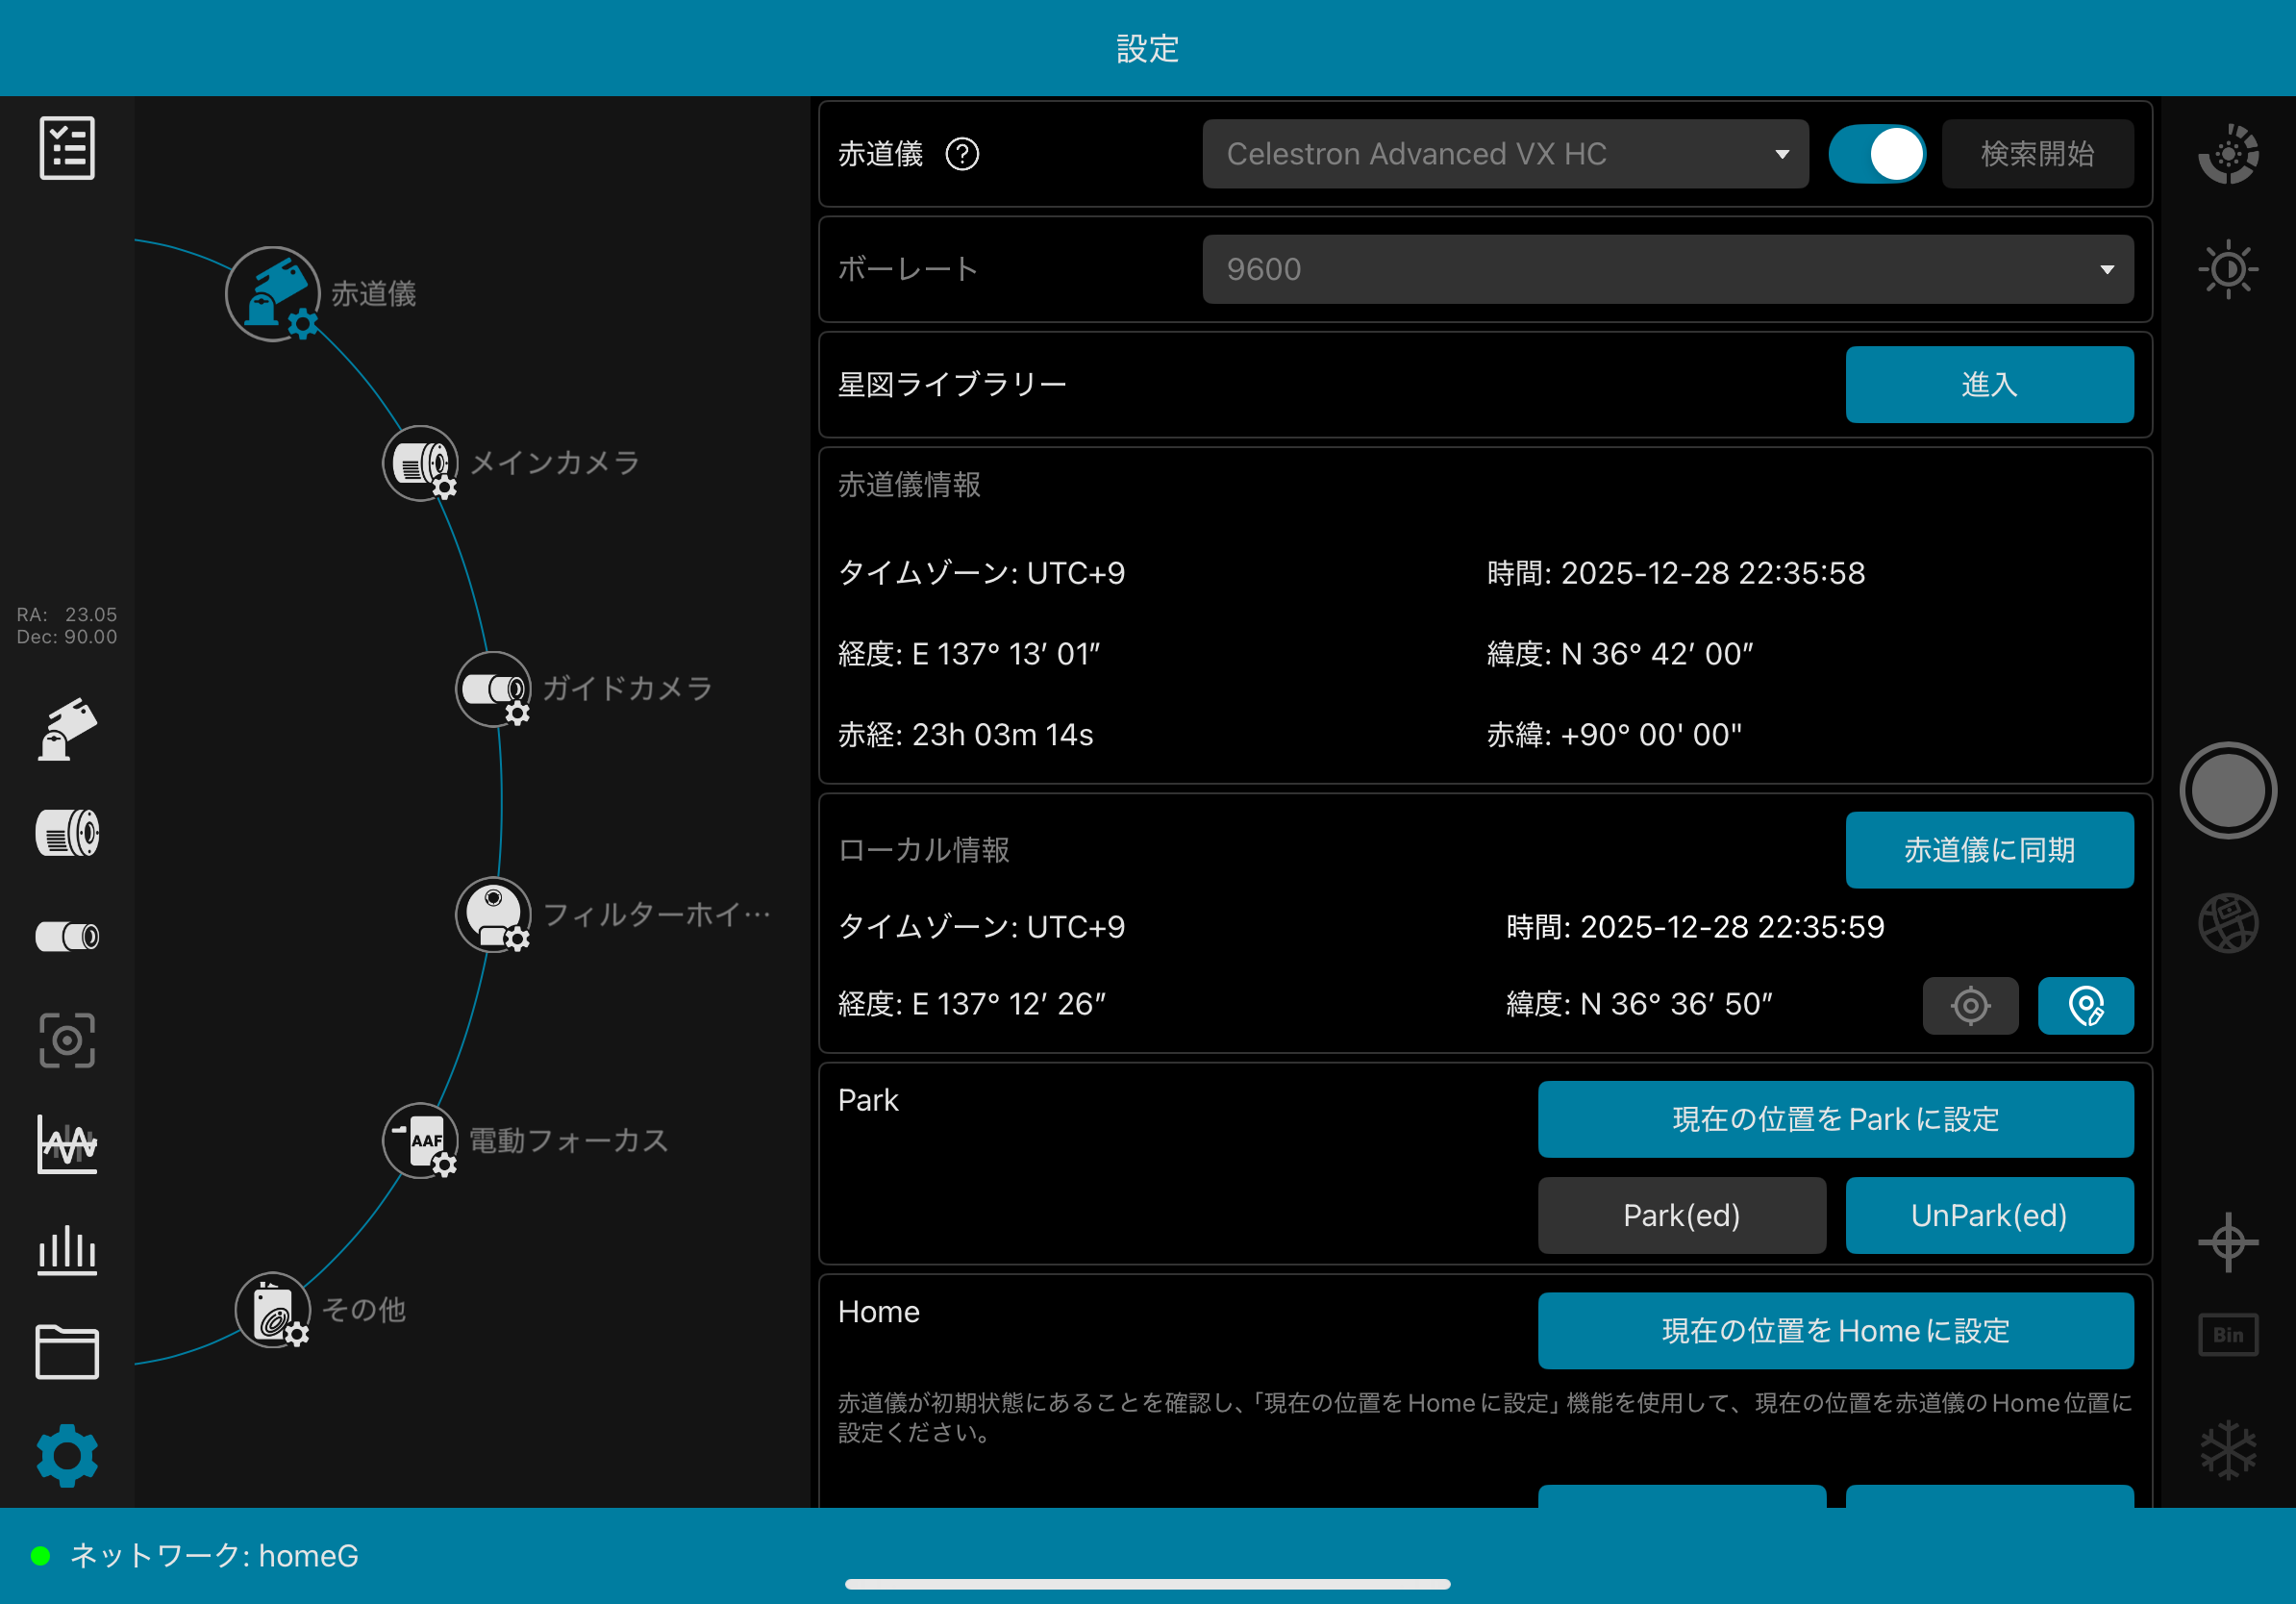The image size is (2296, 1604).
Task: Toggle the mount connection switch off
Action: pos(1876,154)
